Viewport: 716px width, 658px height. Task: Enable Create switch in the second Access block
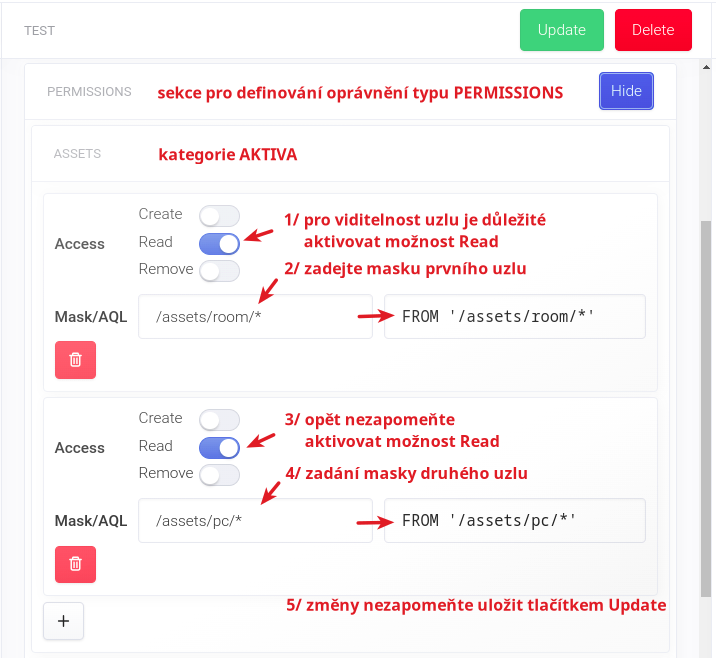(x=219, y=420)
